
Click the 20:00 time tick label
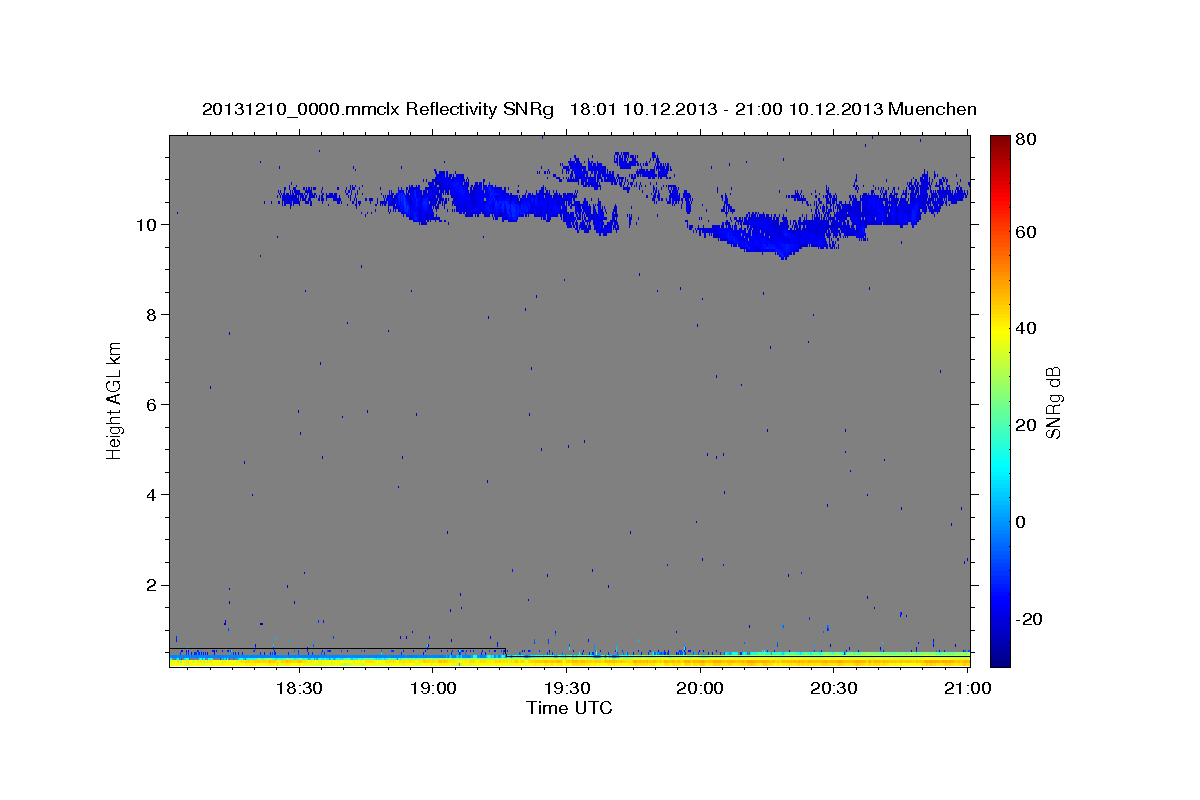coord(700,689)
